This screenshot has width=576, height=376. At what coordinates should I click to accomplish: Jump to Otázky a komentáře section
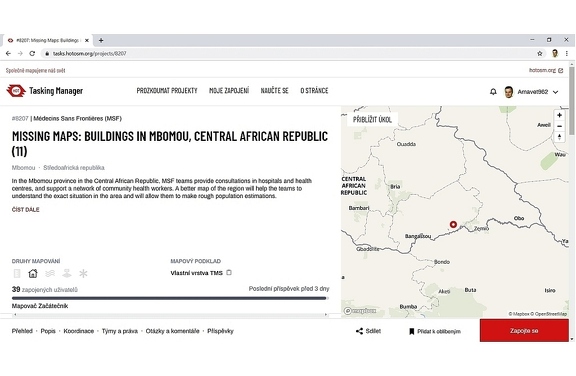tap(172, 331)
